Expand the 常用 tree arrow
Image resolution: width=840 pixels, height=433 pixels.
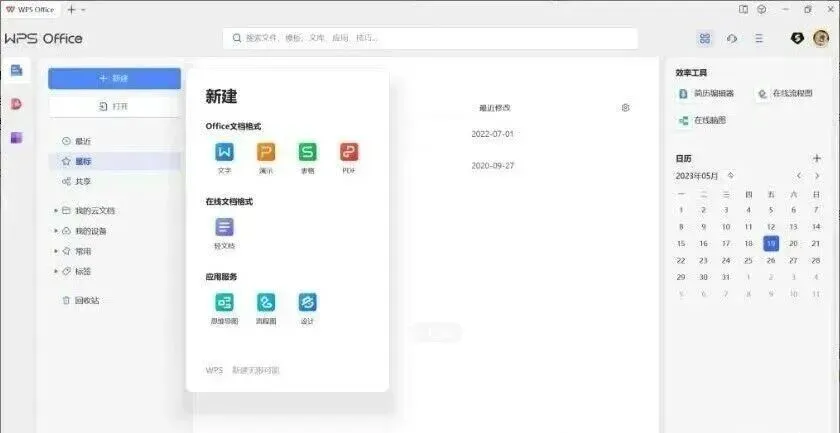[56, 251]
